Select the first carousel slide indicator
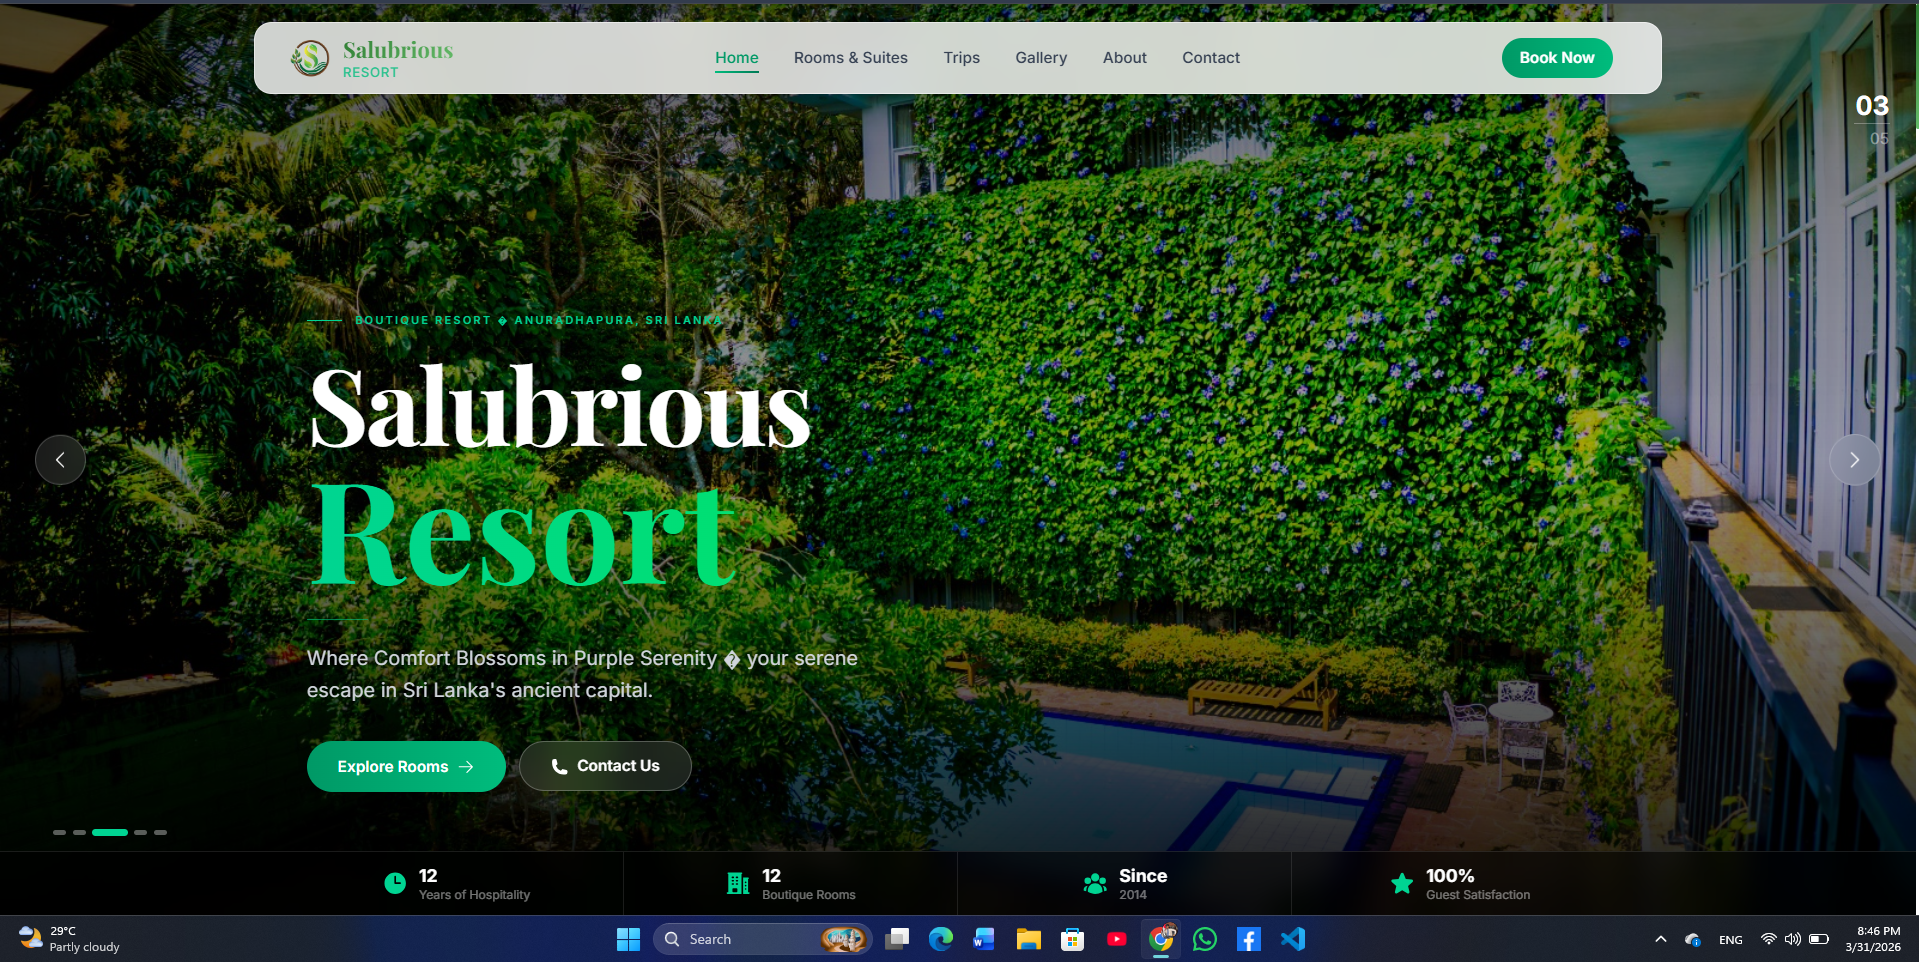This screenshot has width=1919, height=962. coord(59,832)
